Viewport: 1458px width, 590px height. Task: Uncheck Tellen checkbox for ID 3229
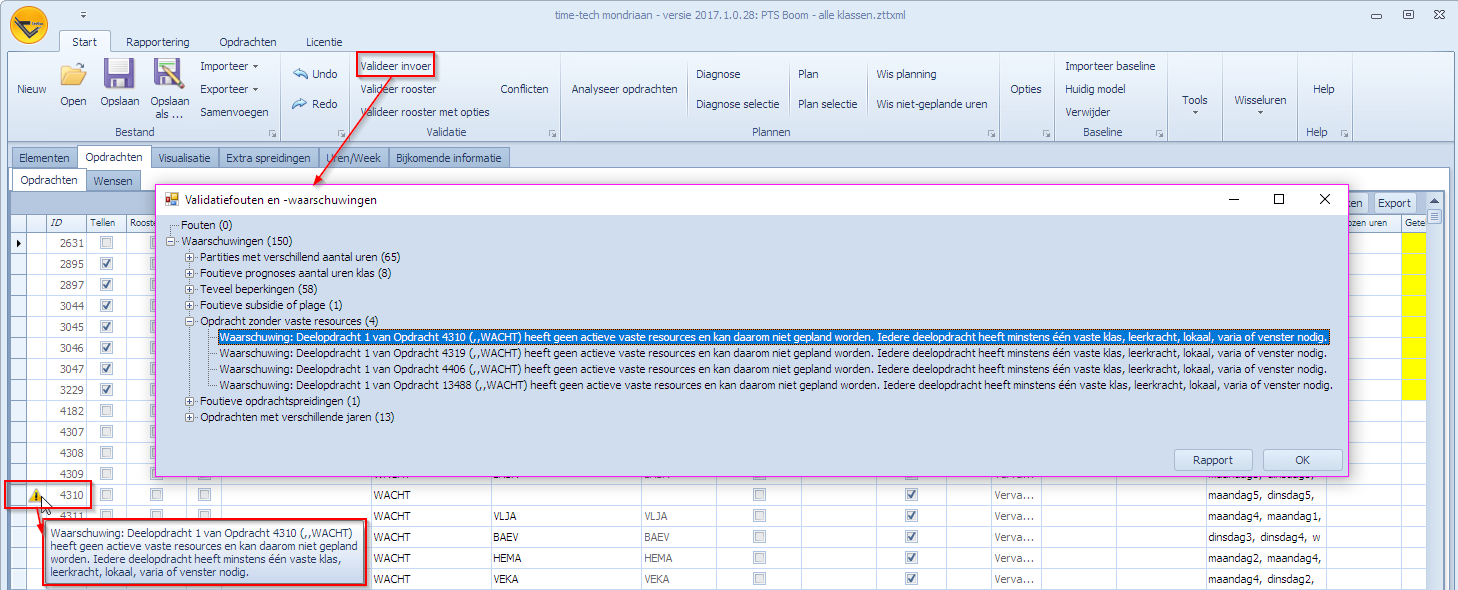click(106, 390)
